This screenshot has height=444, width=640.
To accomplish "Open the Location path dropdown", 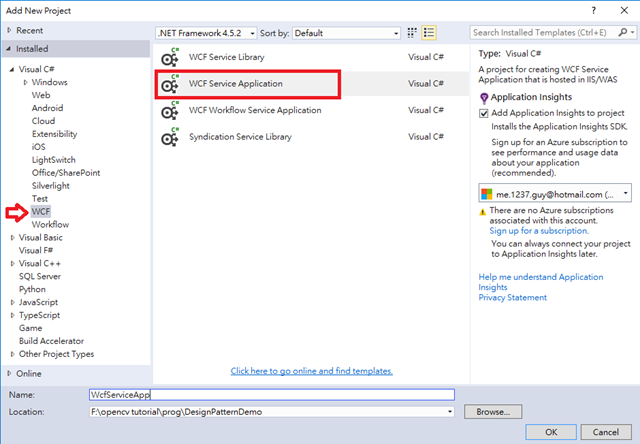I will pyautogui.click(x=450, y=412).
